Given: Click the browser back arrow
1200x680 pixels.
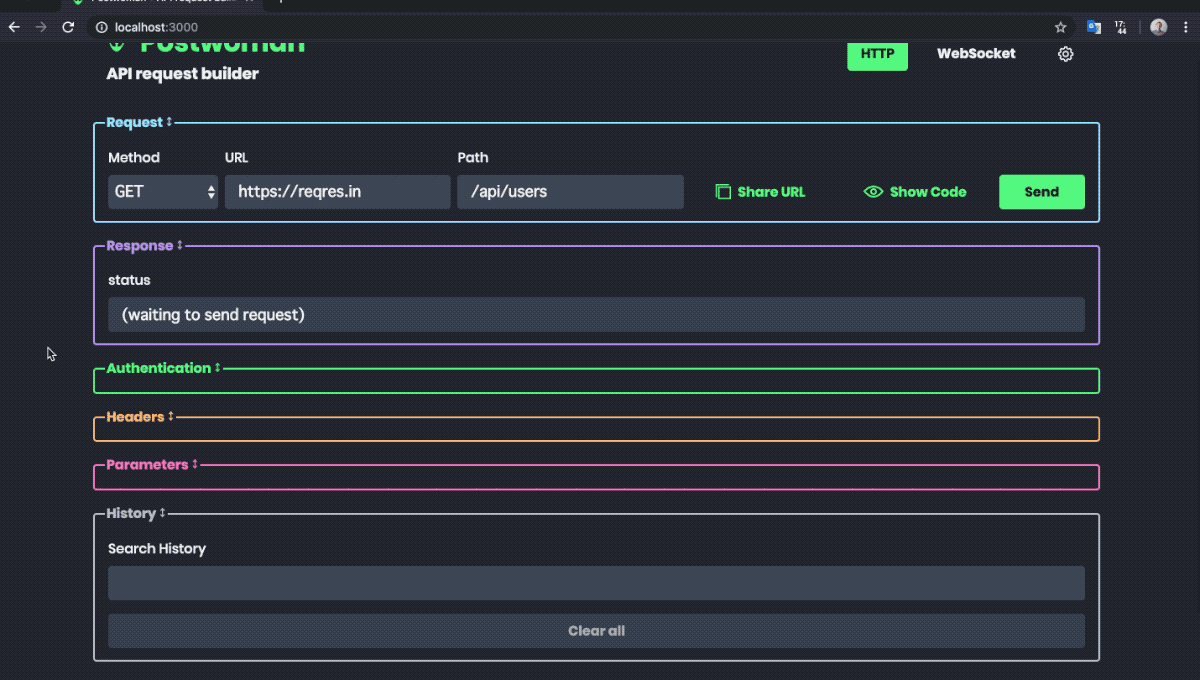Looking at the screenshot, I should coord(14,27).
